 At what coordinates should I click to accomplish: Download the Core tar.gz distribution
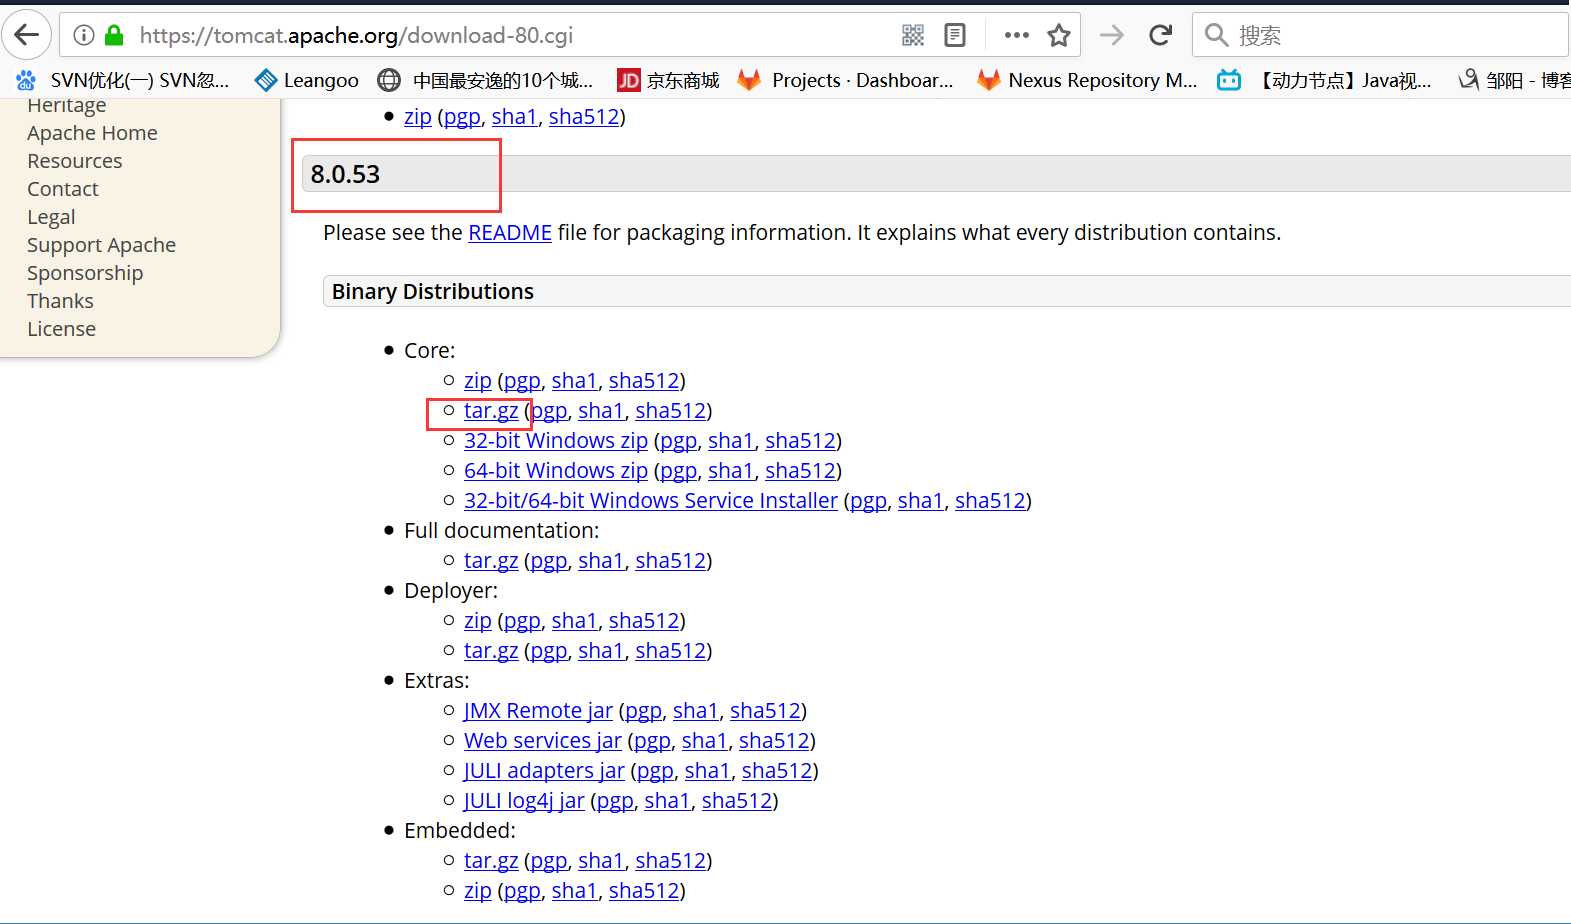coord(491,411)
